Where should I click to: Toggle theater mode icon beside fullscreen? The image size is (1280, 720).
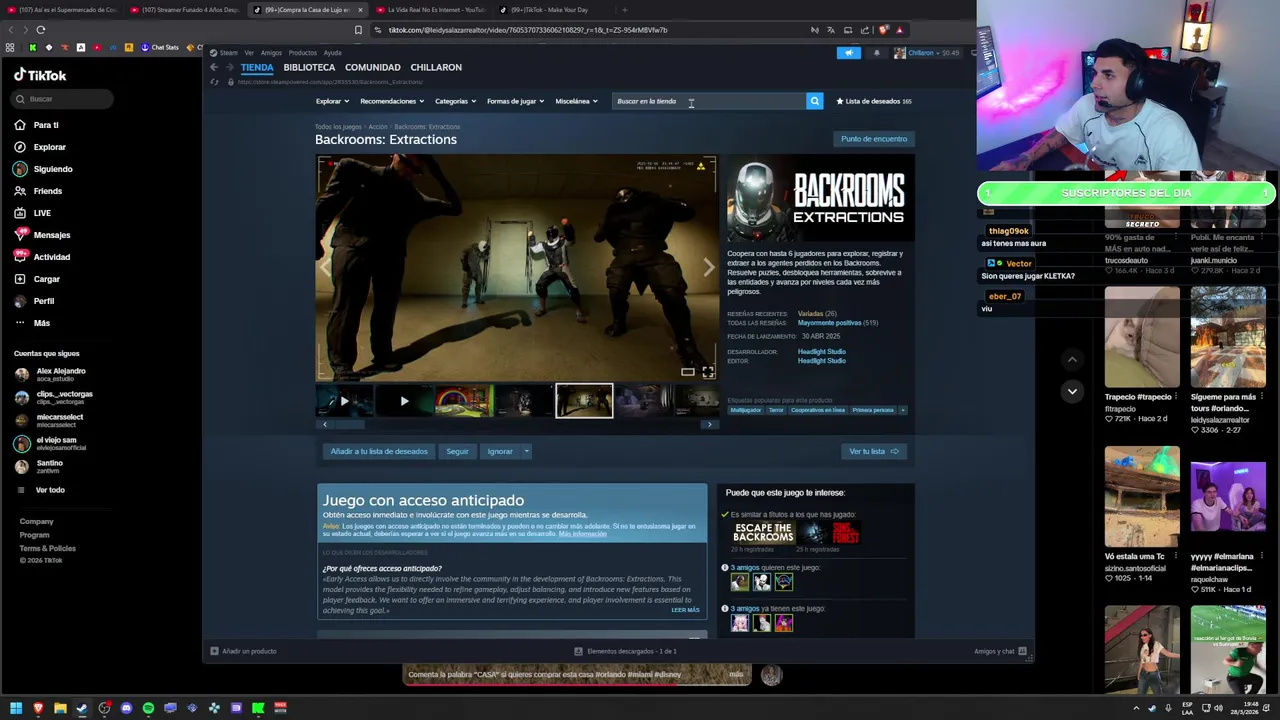(688, 372)
